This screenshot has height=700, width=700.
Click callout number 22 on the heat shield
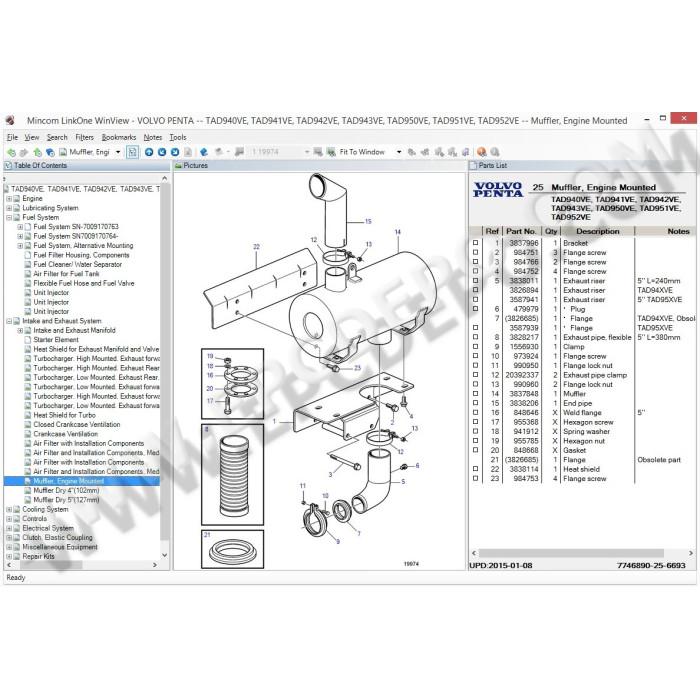click(256, 247)
